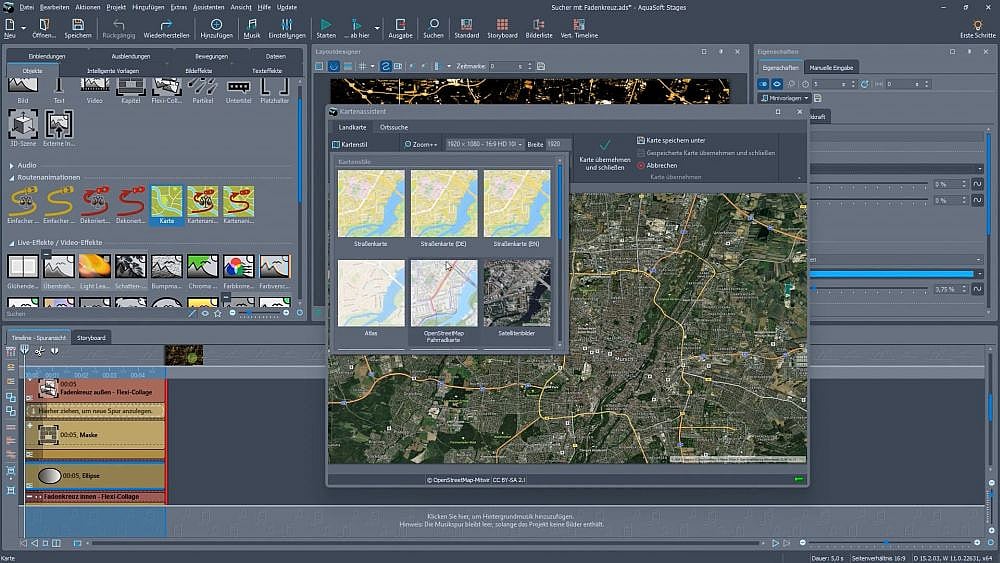Switch to the Ortssuche tab

coord(393,127)
